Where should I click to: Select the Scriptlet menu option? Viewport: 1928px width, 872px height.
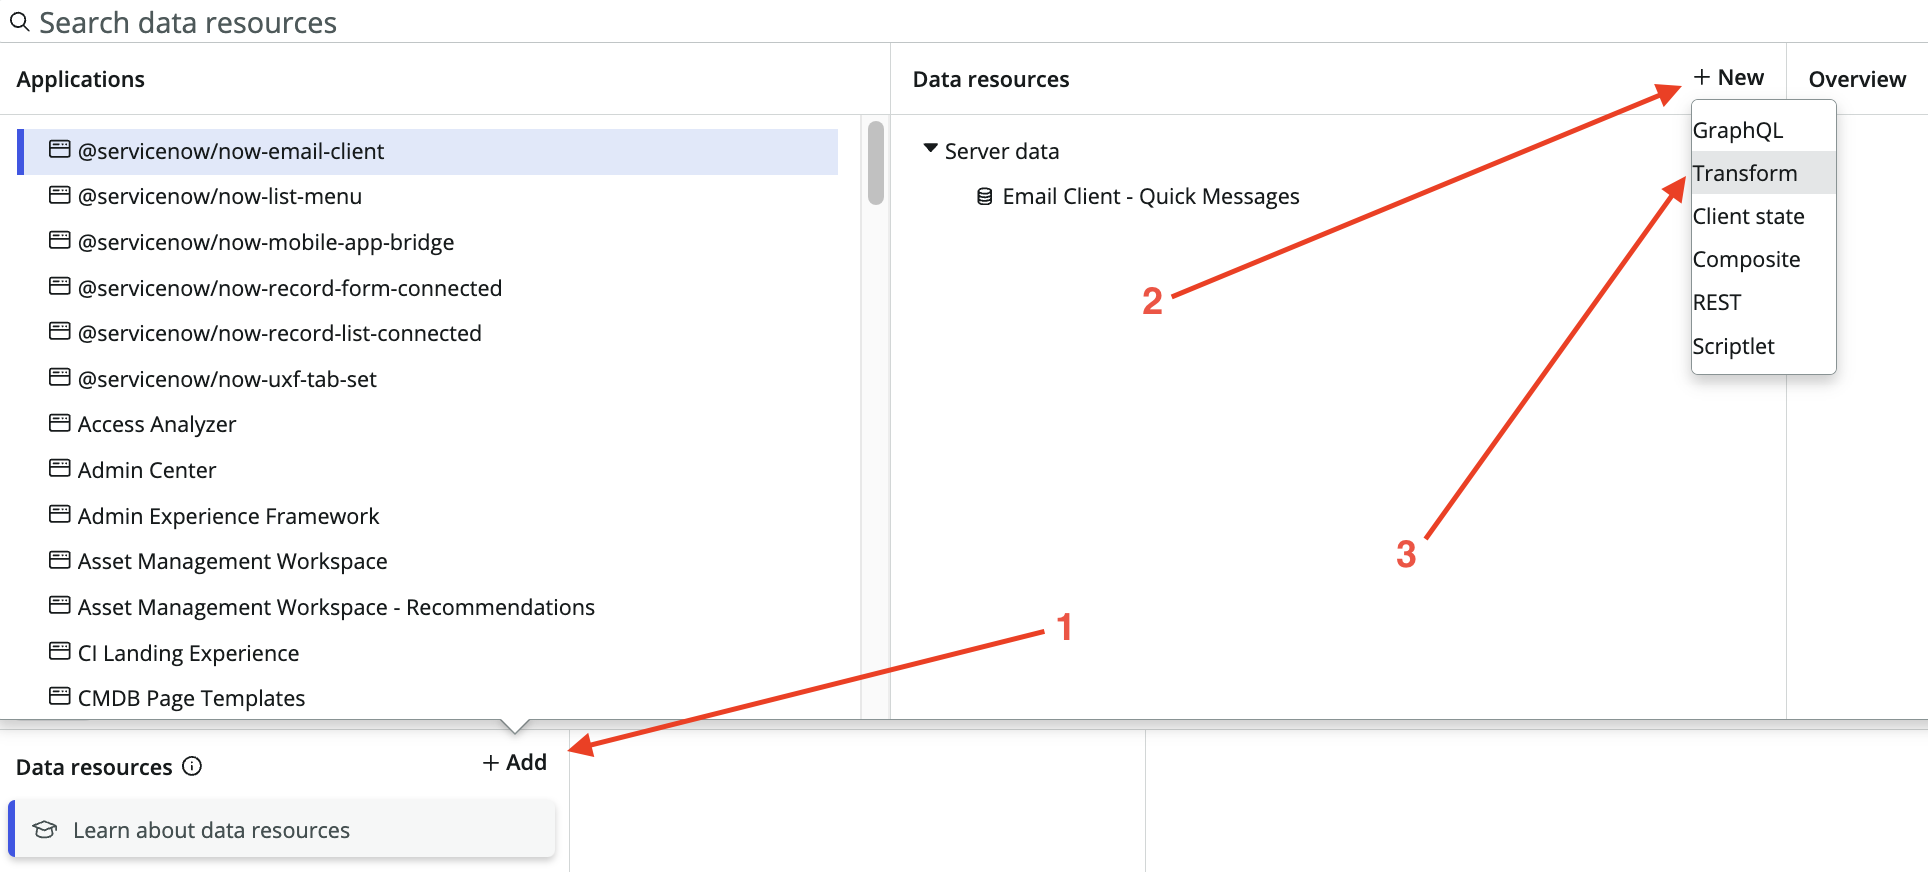(x=1763, y=346)
